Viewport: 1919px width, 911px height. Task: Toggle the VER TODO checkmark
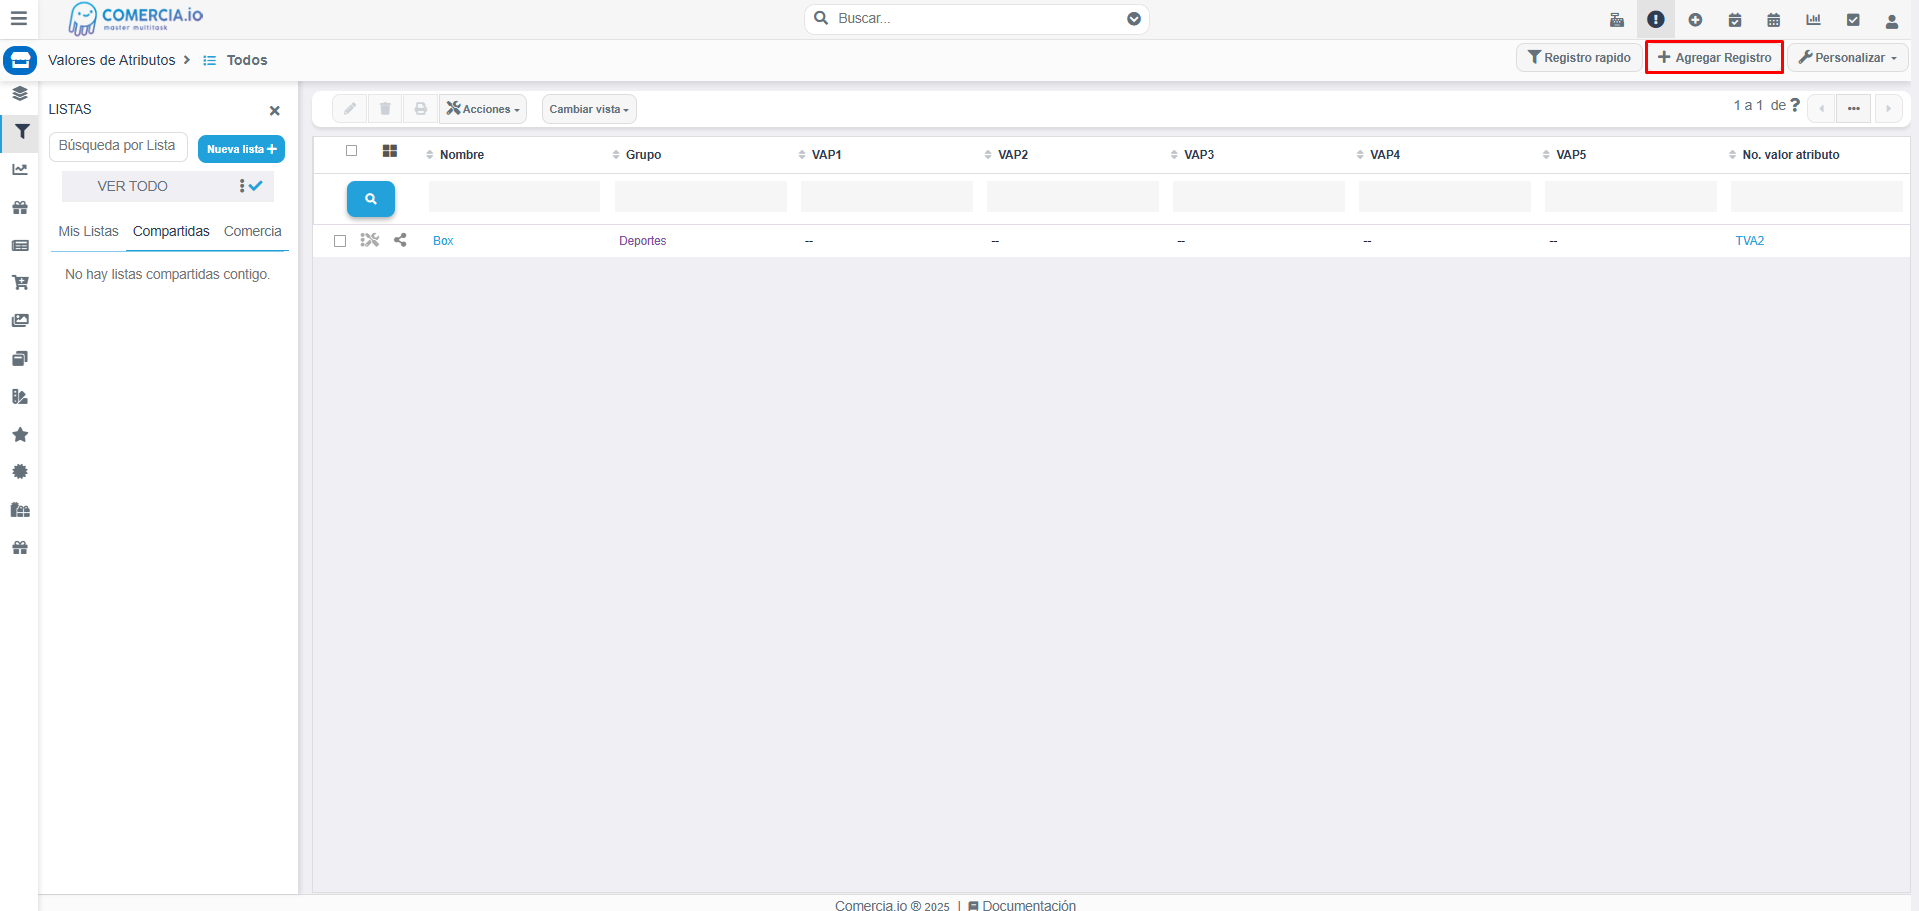coord(256,186)
